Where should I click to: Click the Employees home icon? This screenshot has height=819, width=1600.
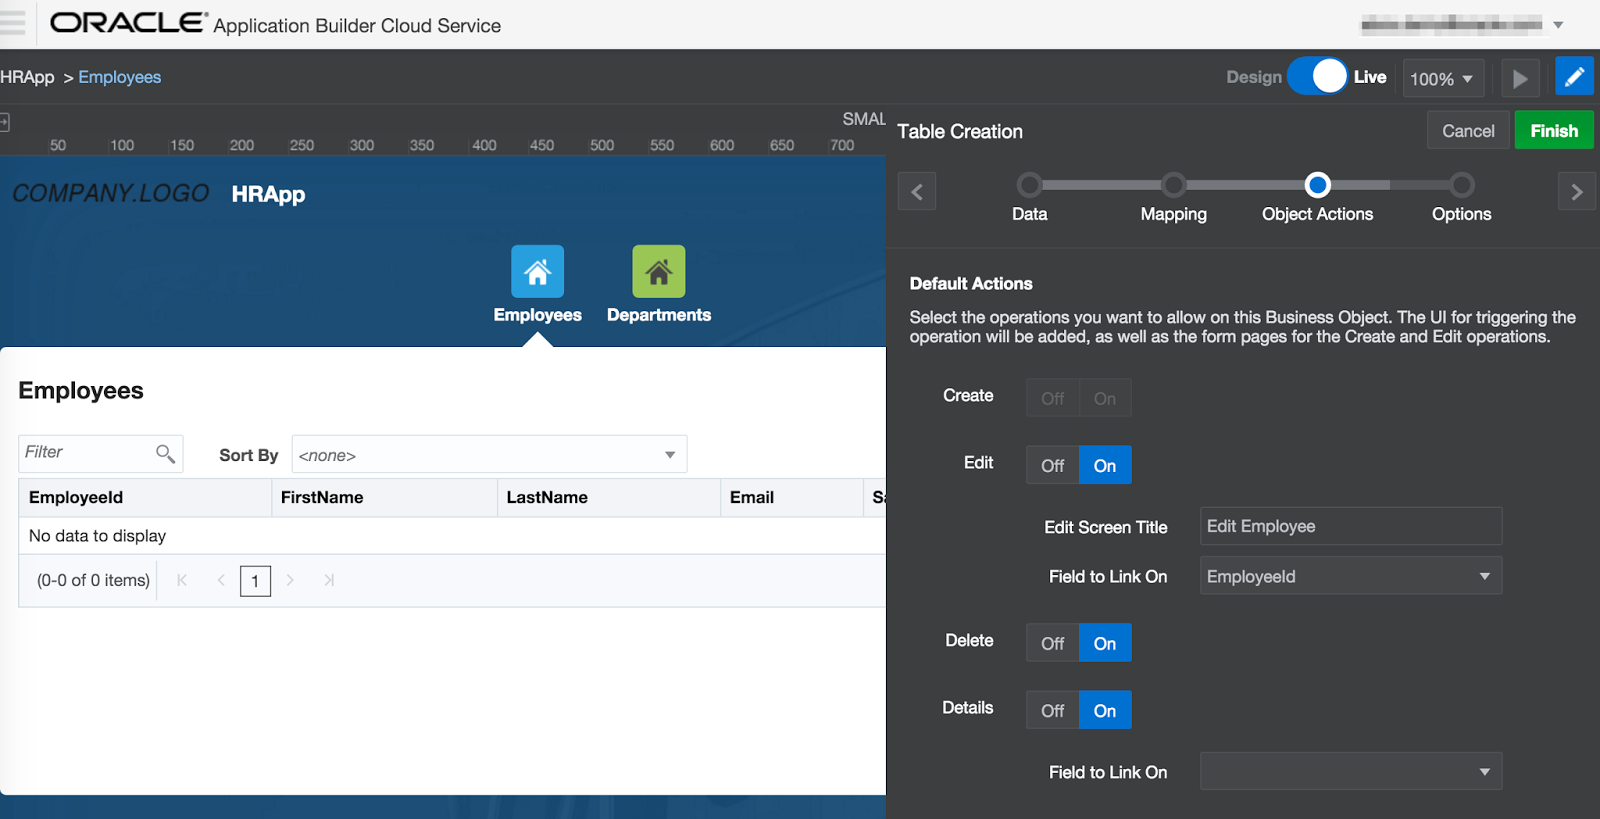(x=538, y=271)
